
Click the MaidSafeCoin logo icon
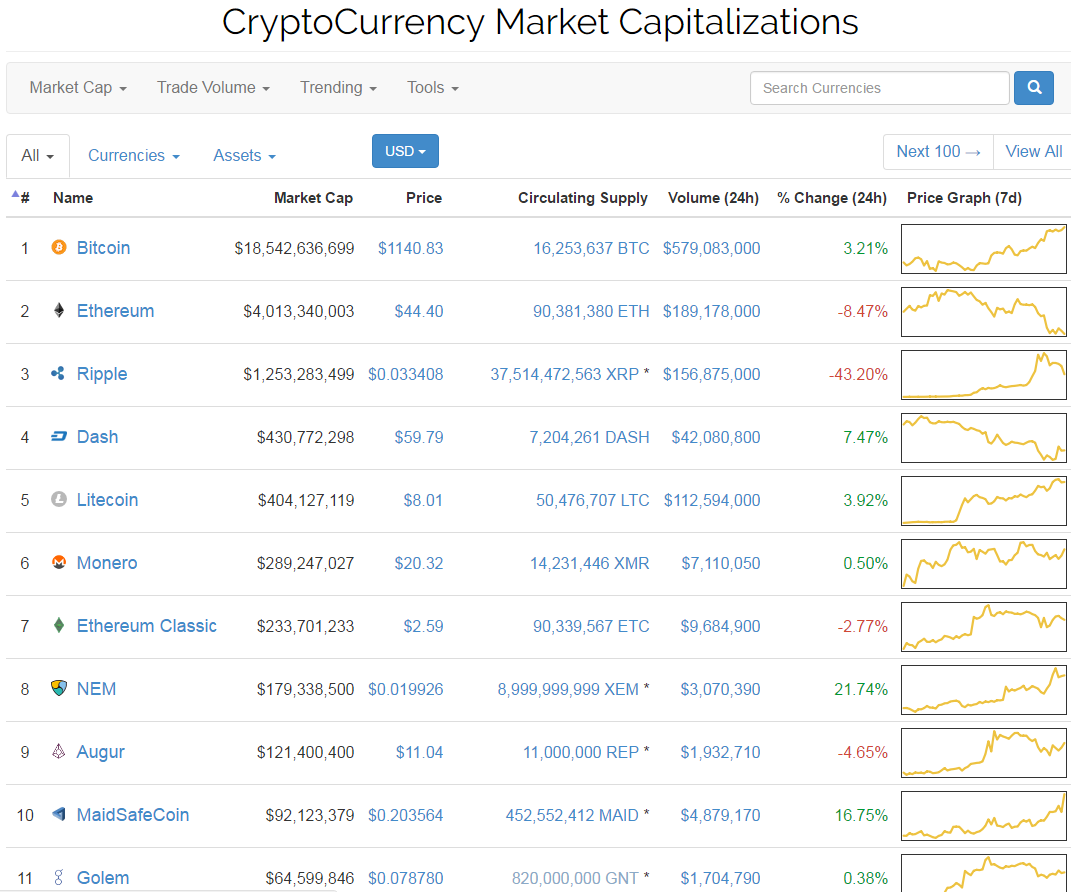click(59, 814)
